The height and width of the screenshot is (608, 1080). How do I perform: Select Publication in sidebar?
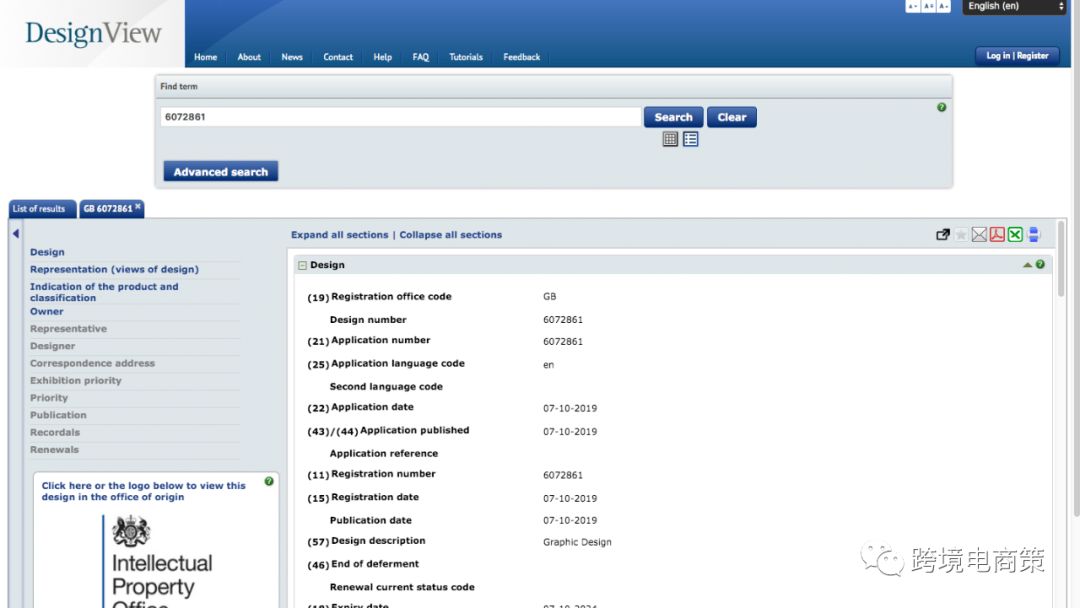pyautogui.click(x=58, y=415)
